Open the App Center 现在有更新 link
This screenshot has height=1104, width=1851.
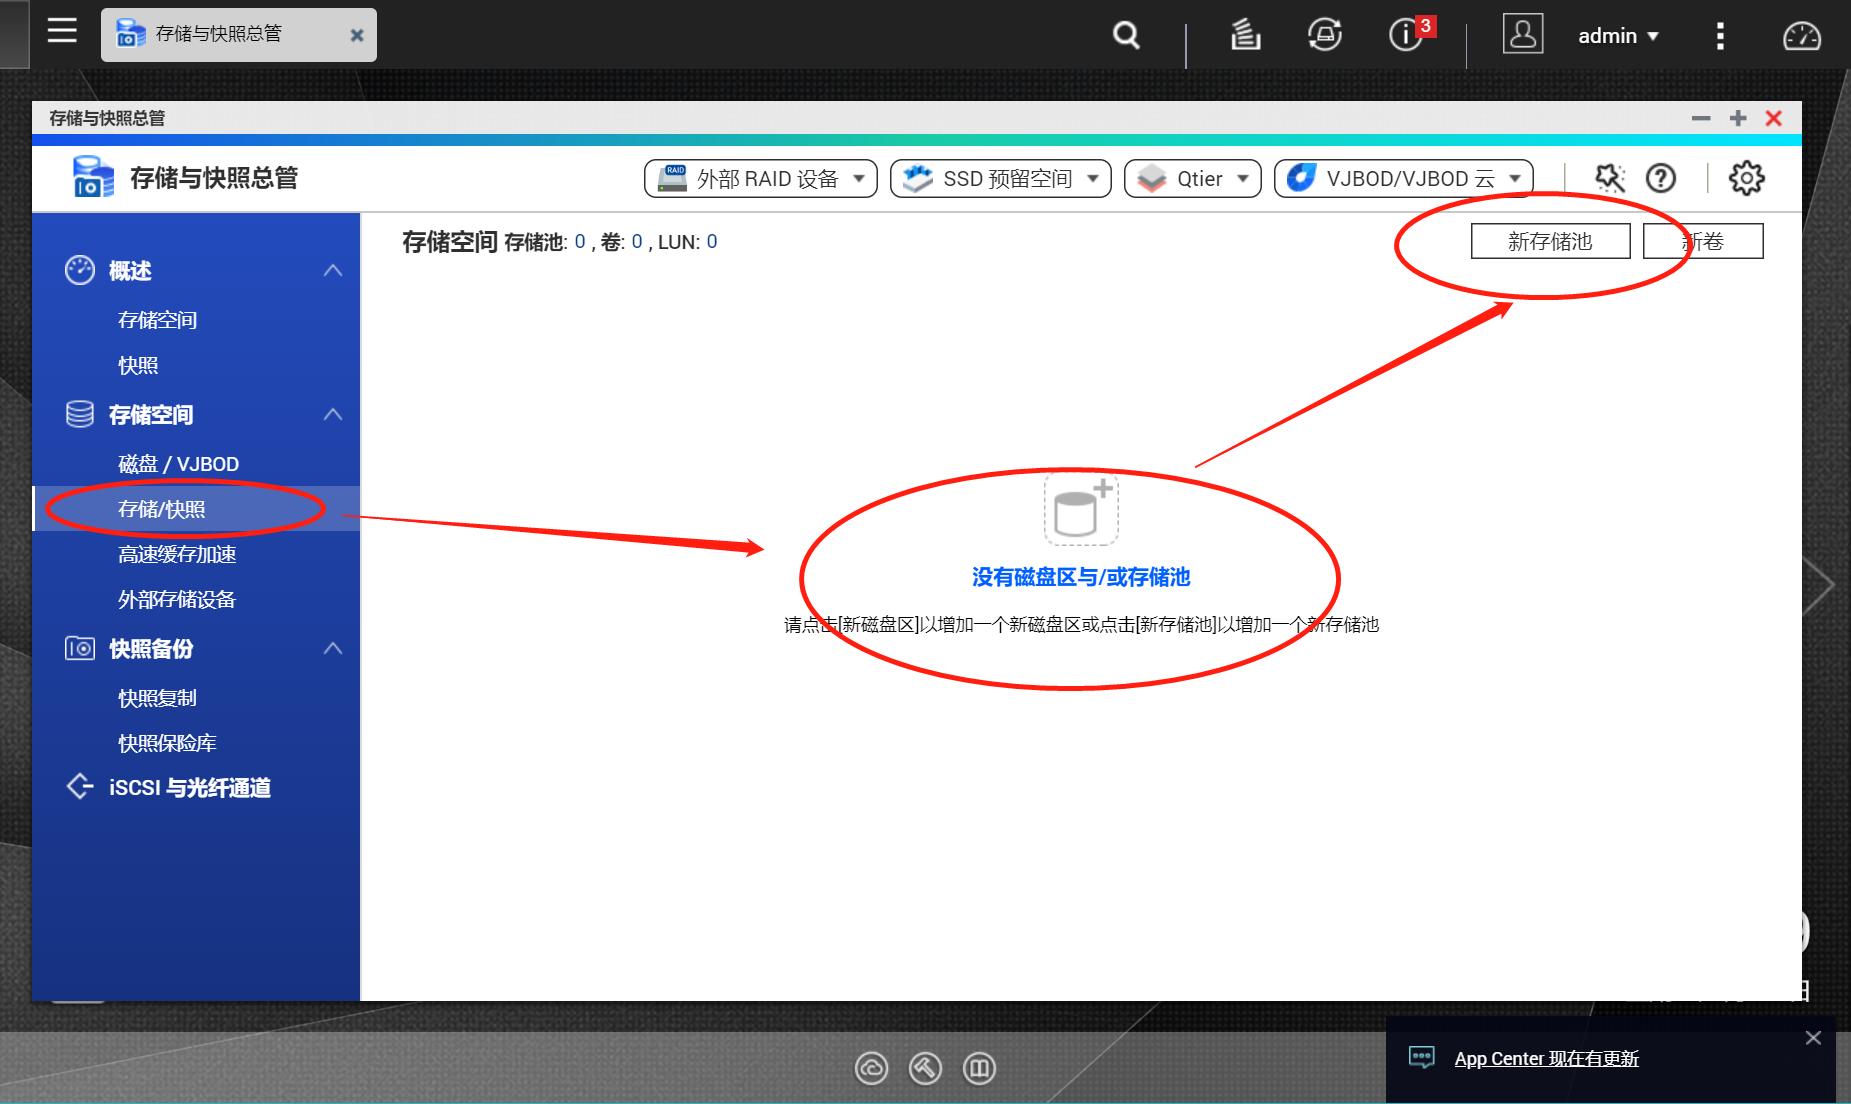(x=1547, y=1058)
